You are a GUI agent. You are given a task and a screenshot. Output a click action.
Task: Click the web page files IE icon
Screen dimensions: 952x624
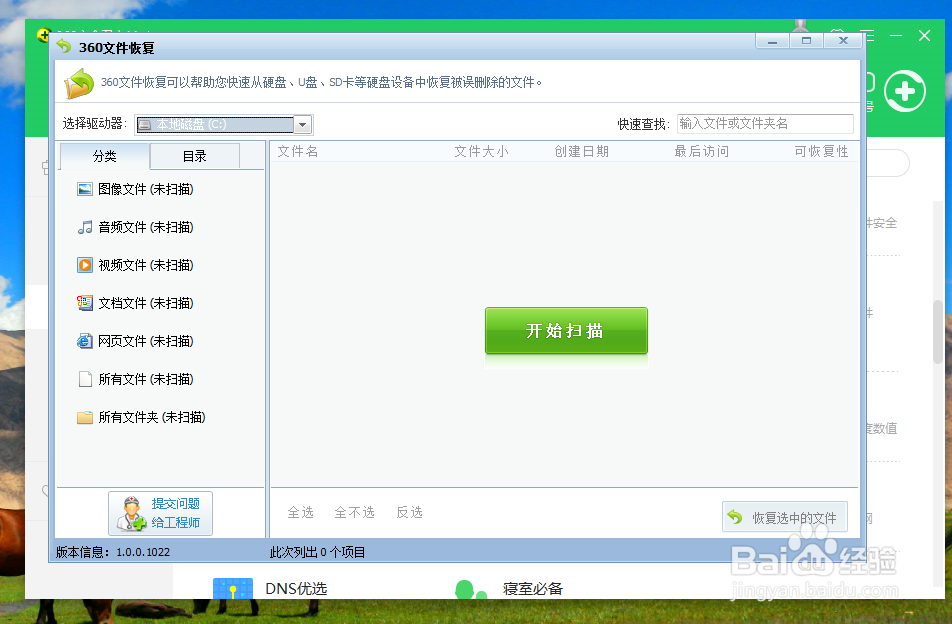(x=84, y=341)
